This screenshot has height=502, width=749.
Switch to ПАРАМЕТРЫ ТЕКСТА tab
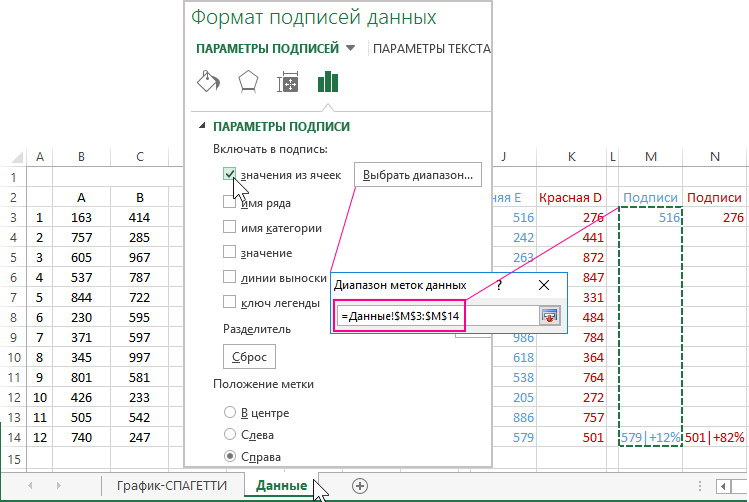(431, 49)
